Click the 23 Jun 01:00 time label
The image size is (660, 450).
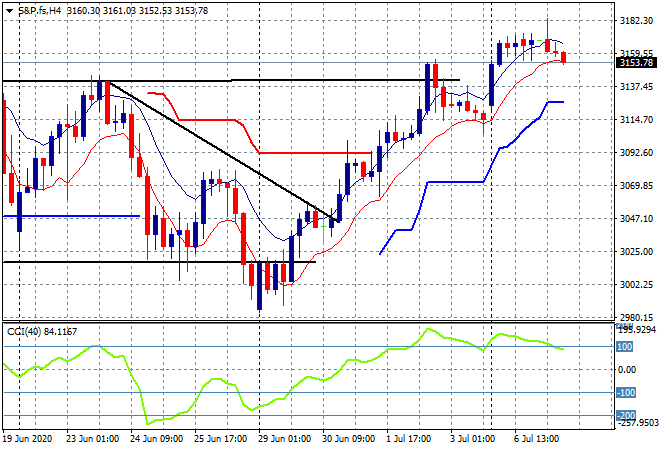tap(92, 439)
